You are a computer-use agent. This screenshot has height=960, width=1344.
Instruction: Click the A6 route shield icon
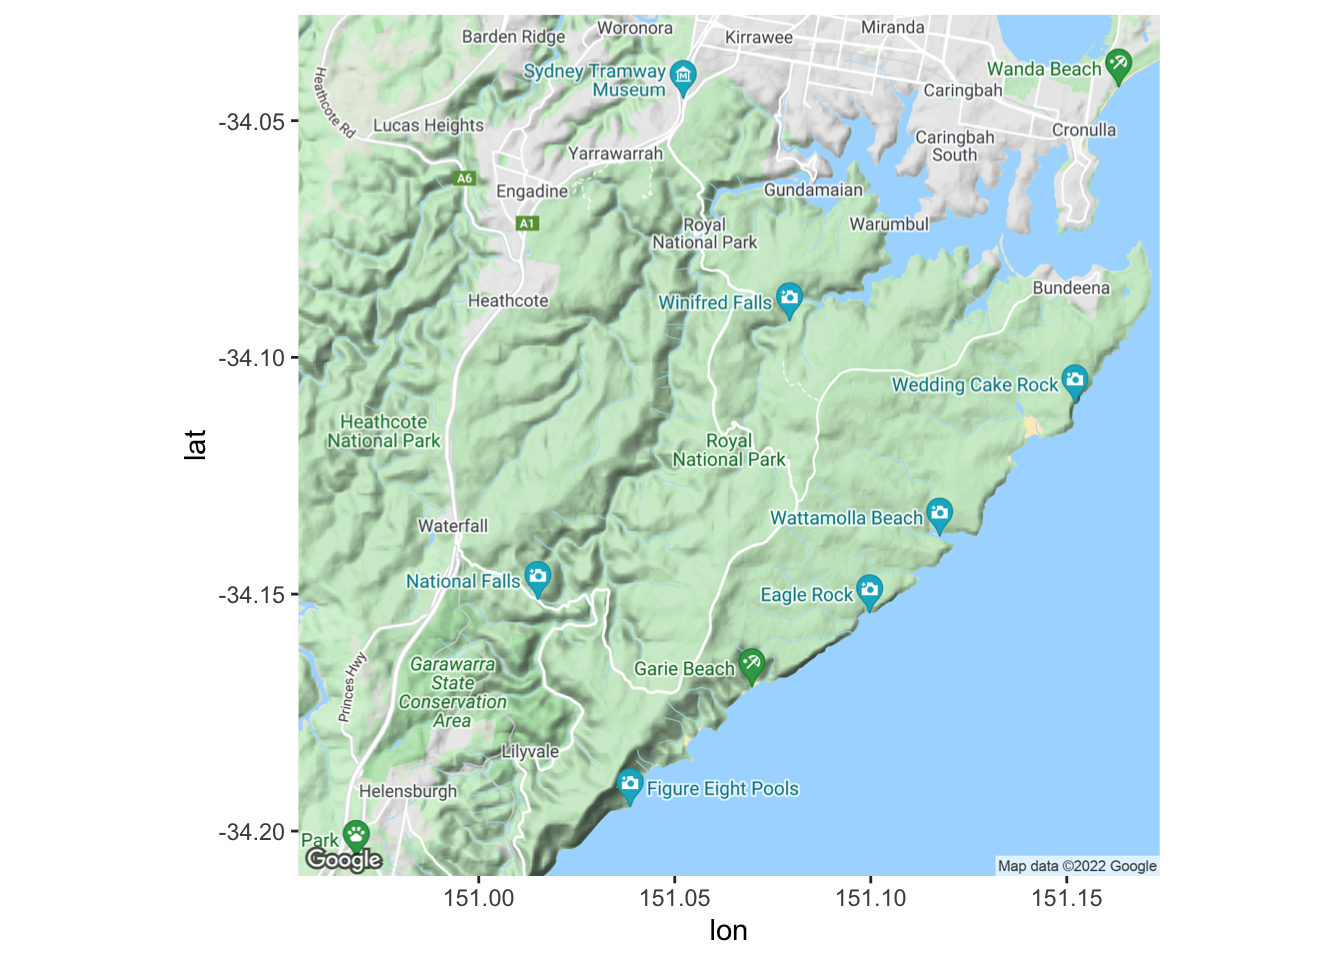pyautogui.click(x=464, y=178)
